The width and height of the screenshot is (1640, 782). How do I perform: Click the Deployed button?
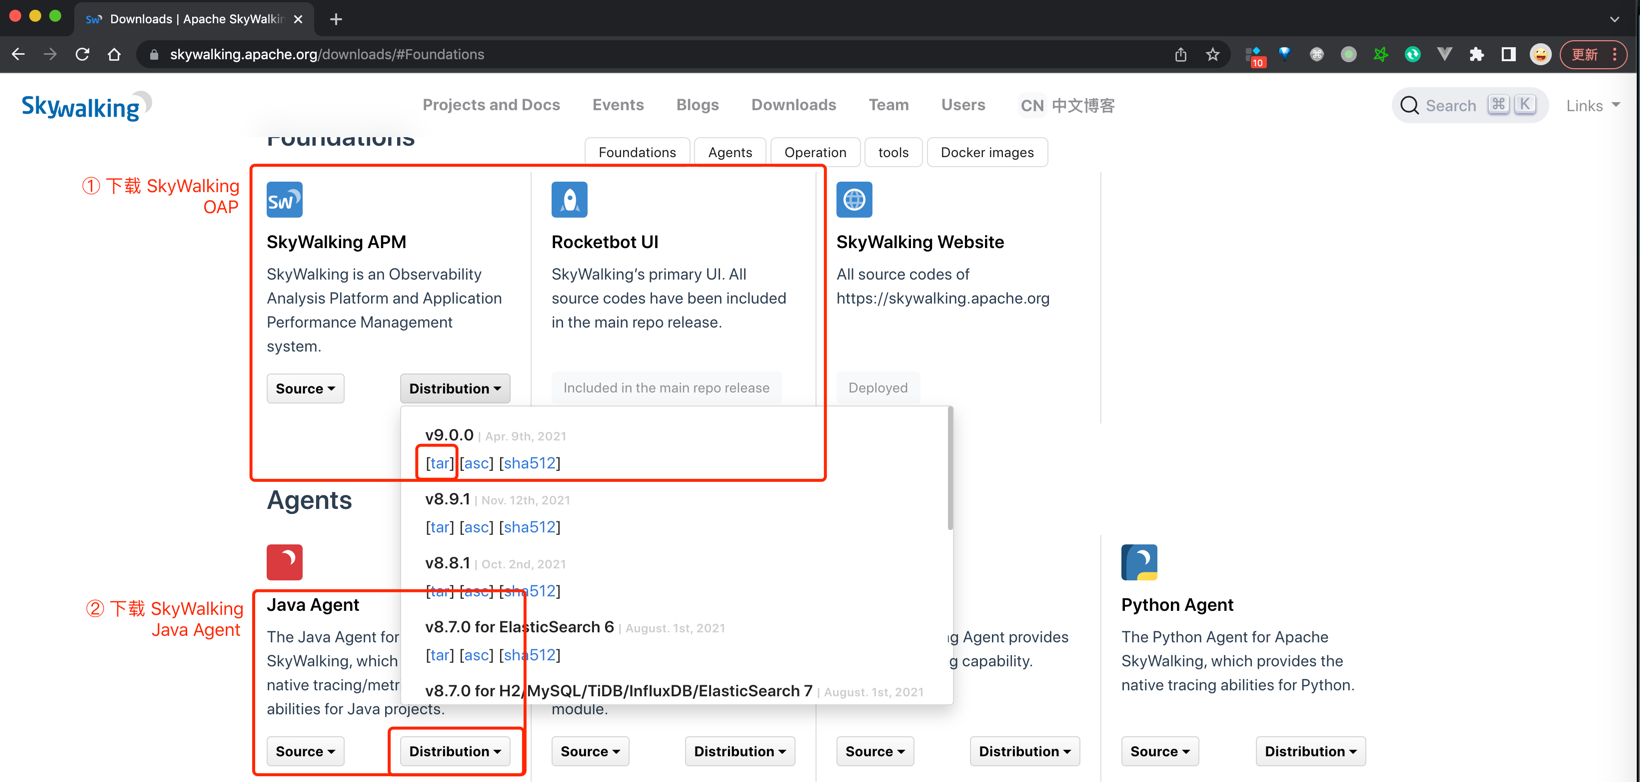coord(878,388)
